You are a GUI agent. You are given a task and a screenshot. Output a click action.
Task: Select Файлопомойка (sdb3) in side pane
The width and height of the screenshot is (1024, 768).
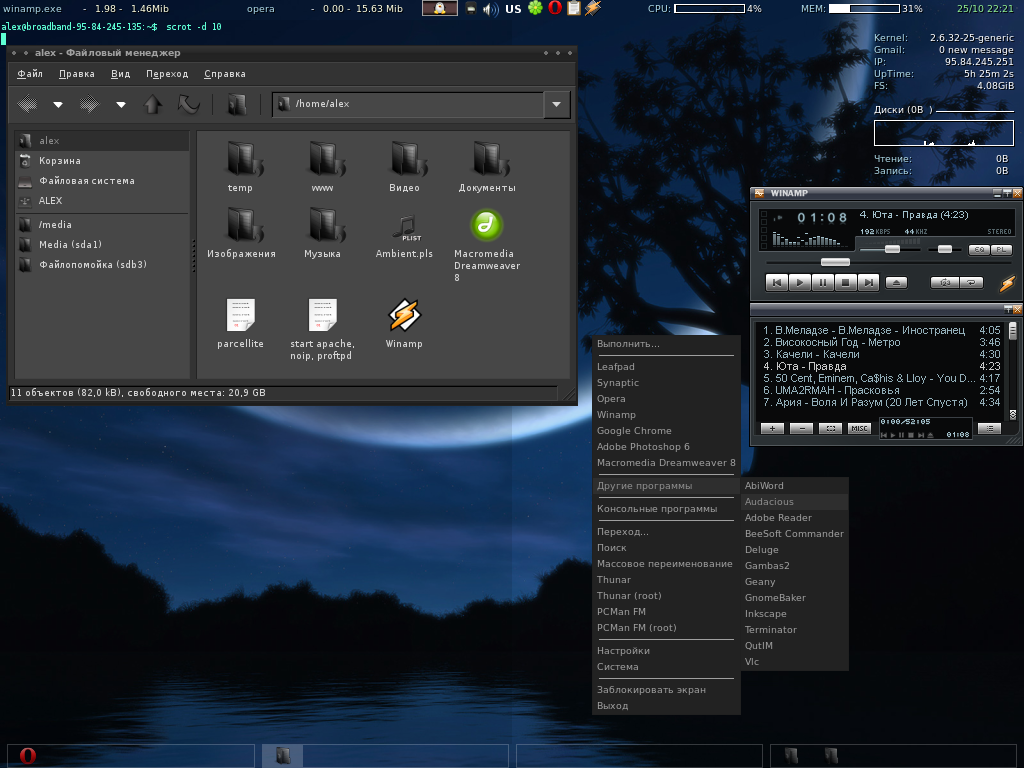pos(102,264)
